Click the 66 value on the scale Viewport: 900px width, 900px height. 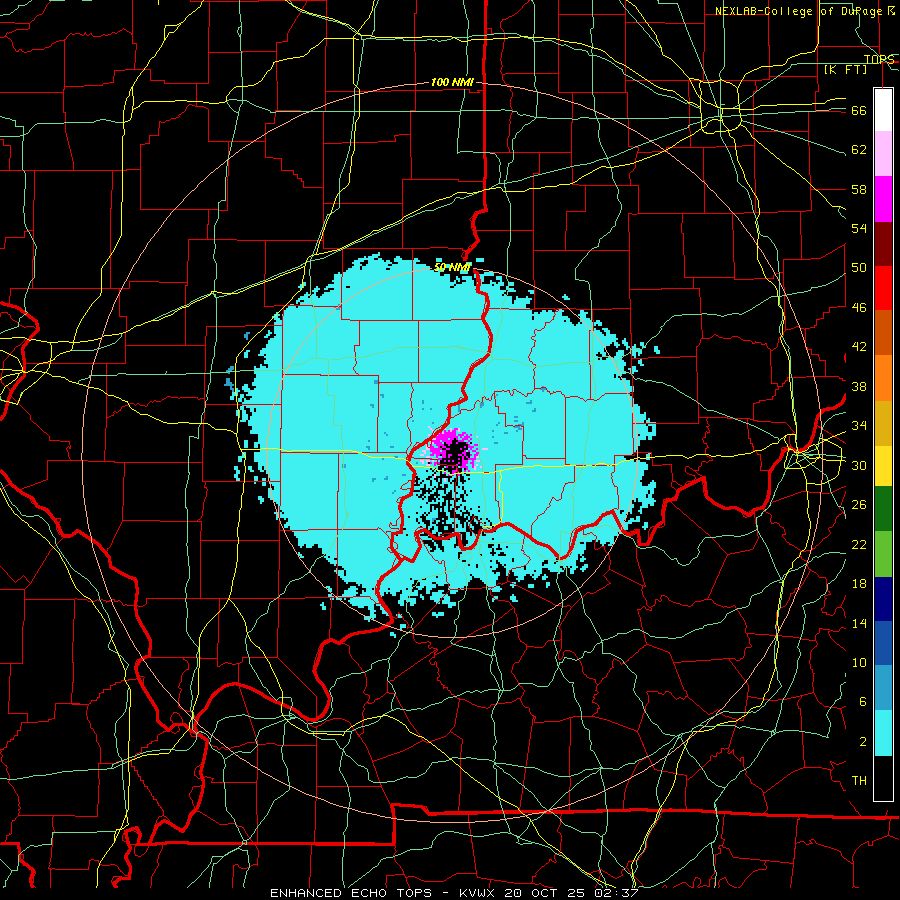tap(859, 111)
